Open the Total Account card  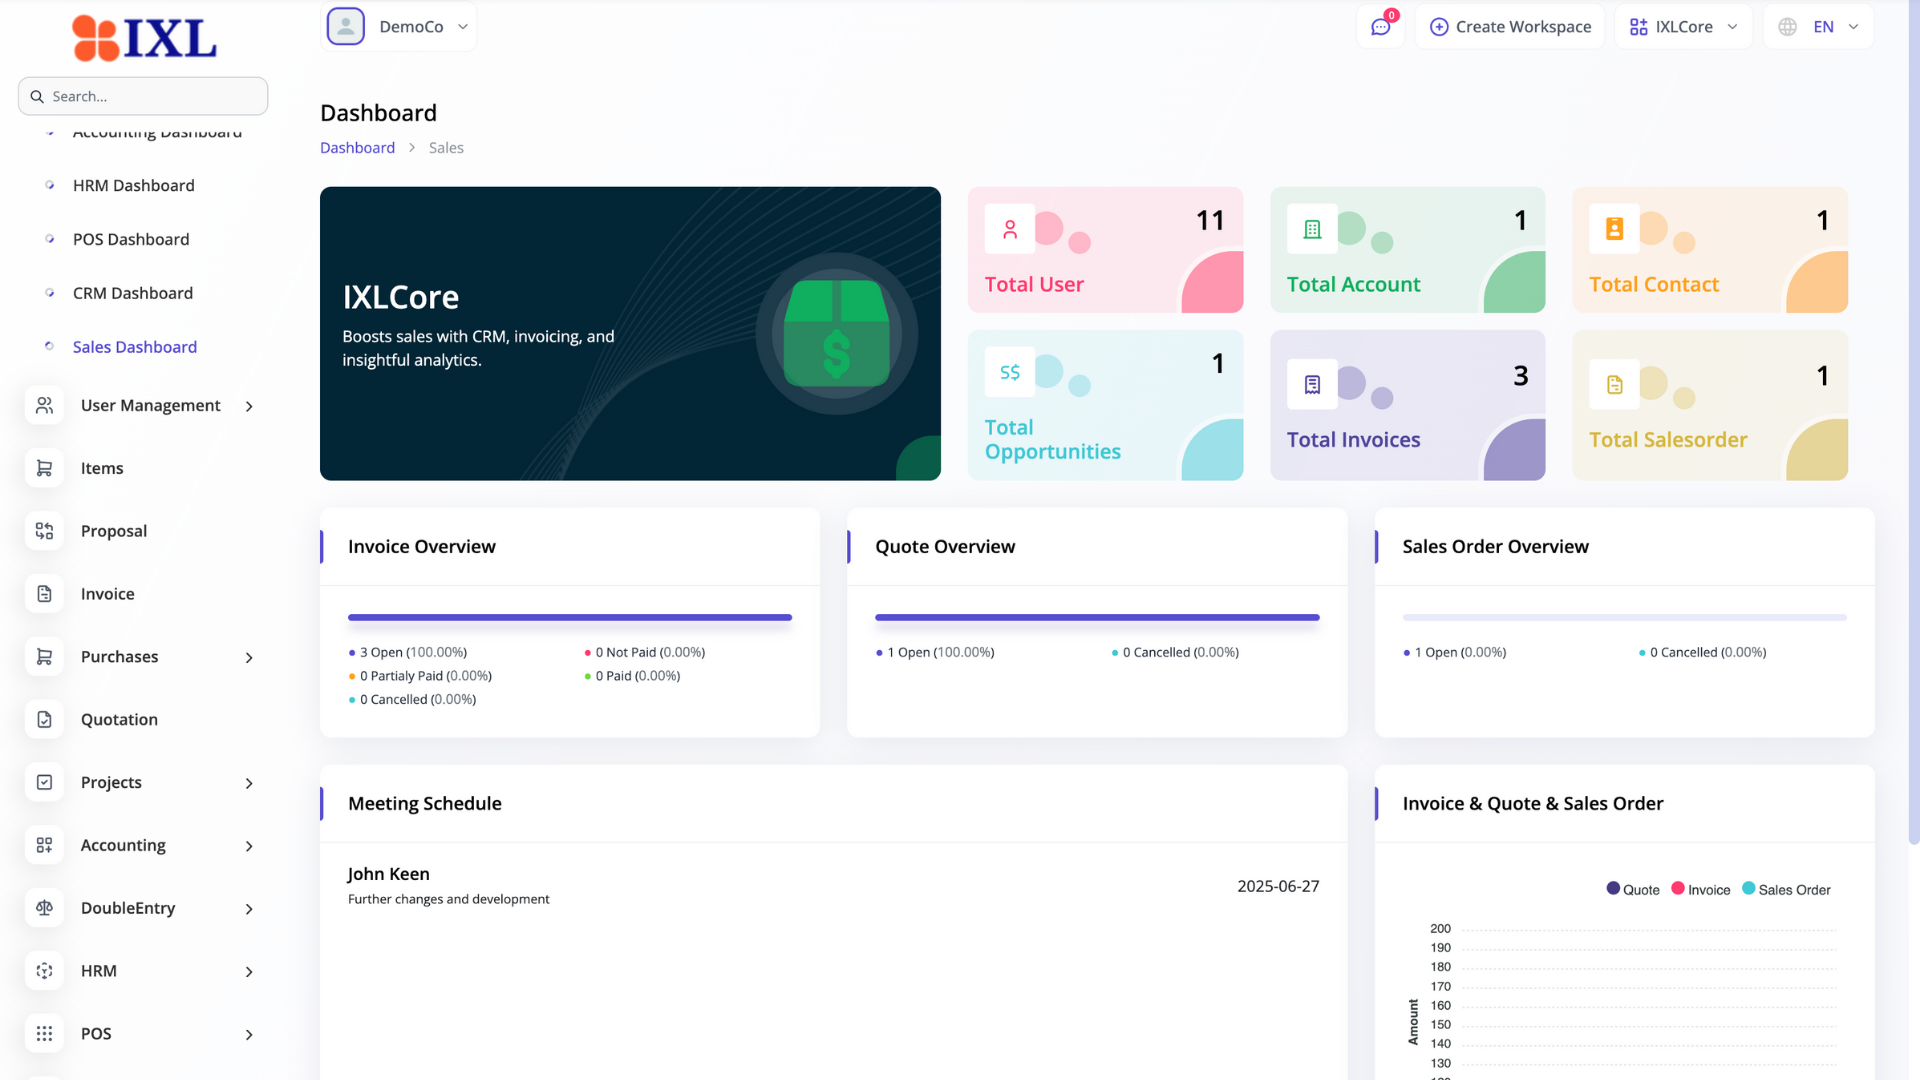click(x=1407, y=250)
